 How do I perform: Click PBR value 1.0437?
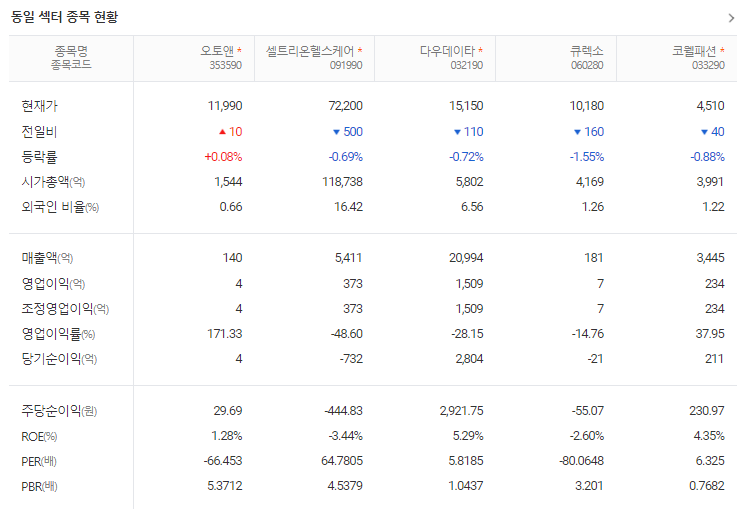pyautogui.click(x=466, y=486)
